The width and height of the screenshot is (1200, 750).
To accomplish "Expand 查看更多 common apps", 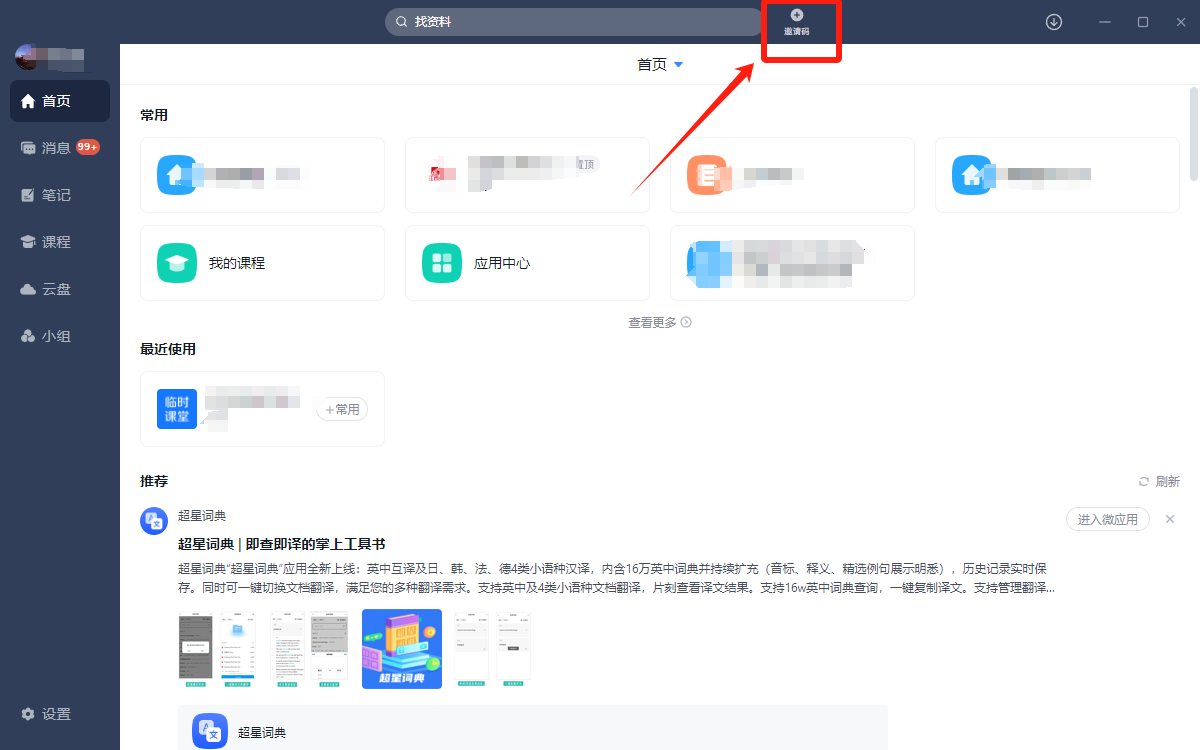I will click(x=659, y=322).
